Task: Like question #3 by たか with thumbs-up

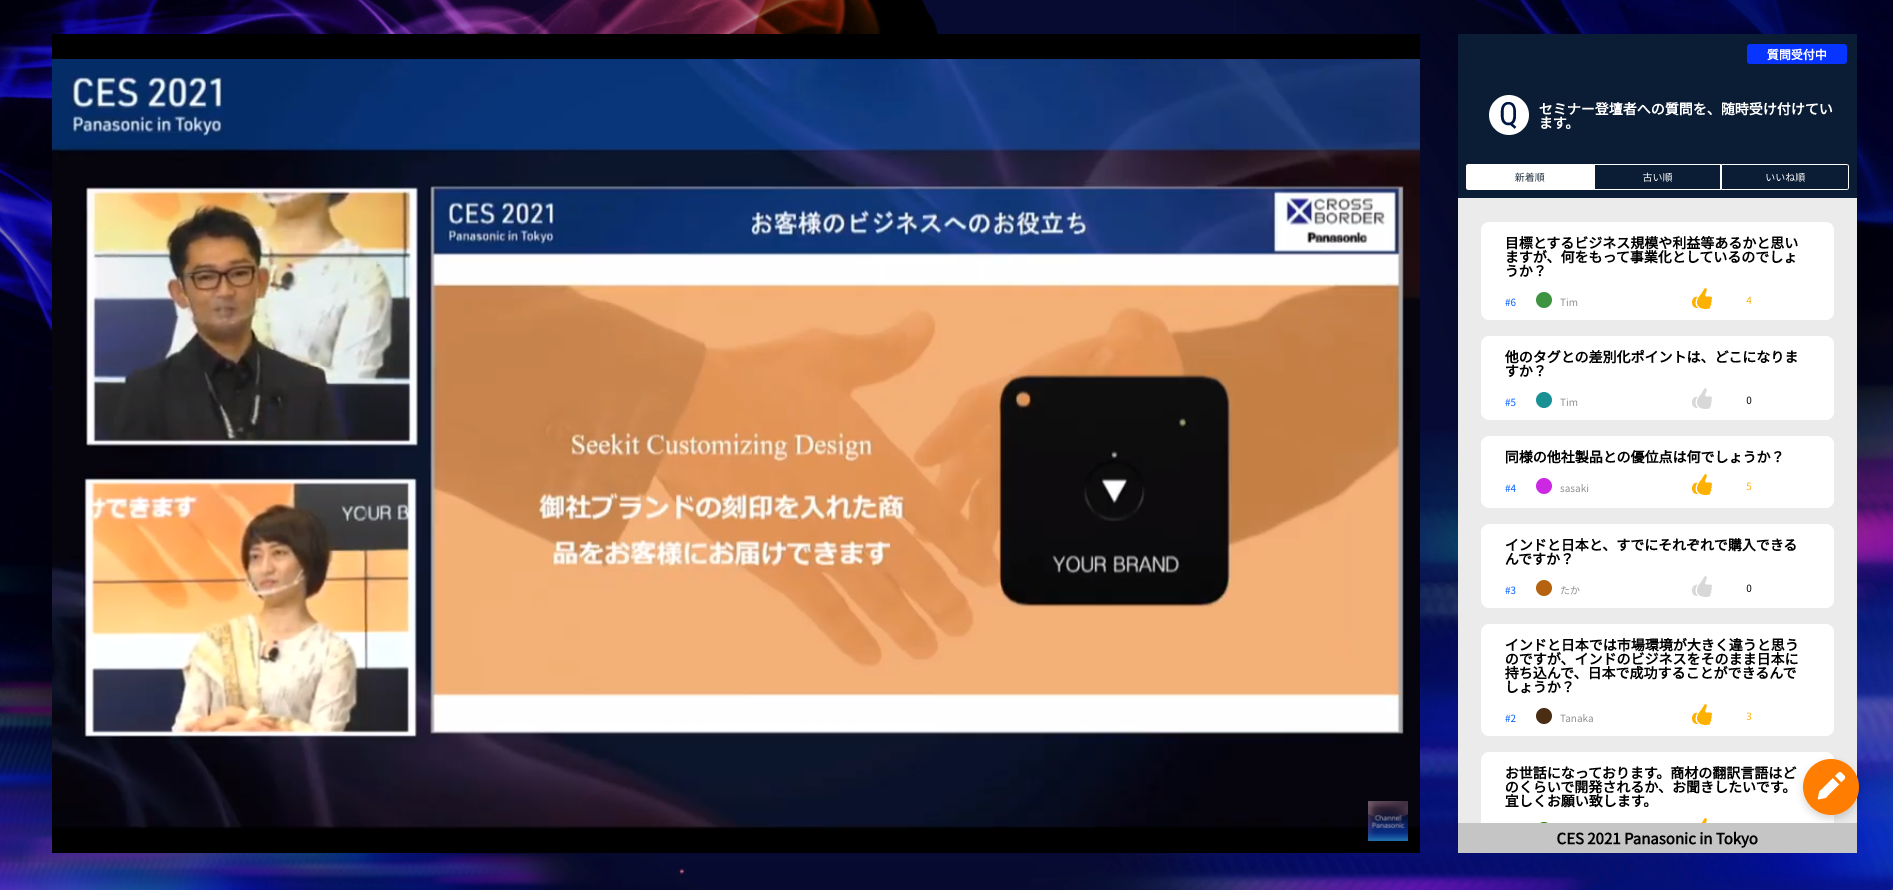Action: [1702, 587]
